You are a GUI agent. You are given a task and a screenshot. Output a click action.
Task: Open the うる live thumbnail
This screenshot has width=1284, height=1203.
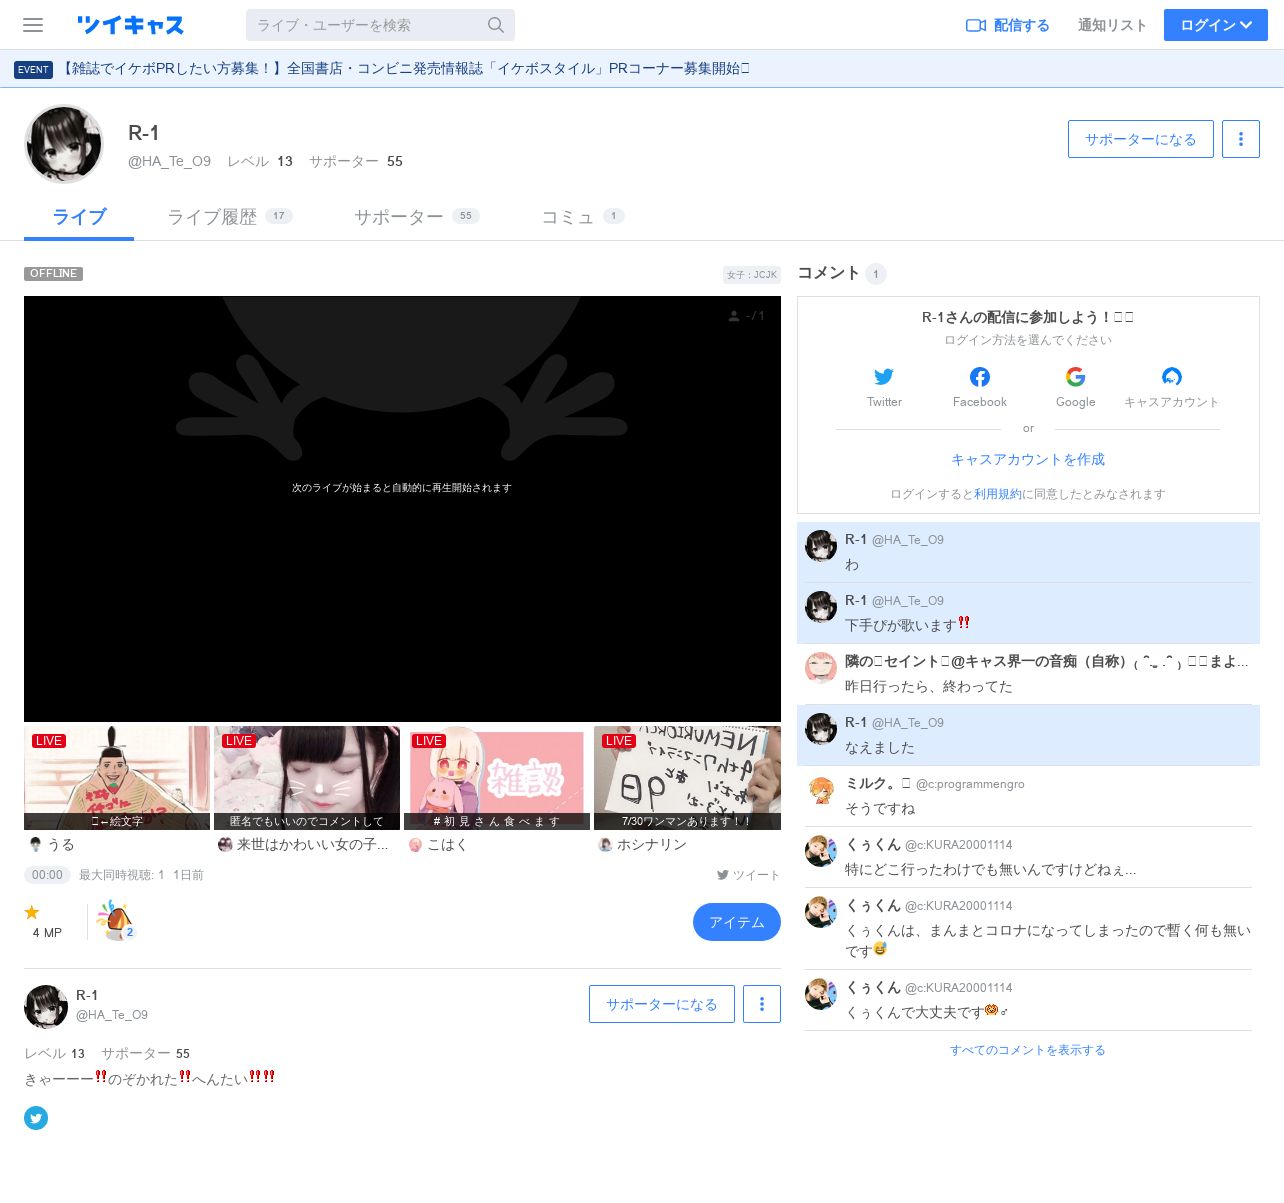click(117, 778)
